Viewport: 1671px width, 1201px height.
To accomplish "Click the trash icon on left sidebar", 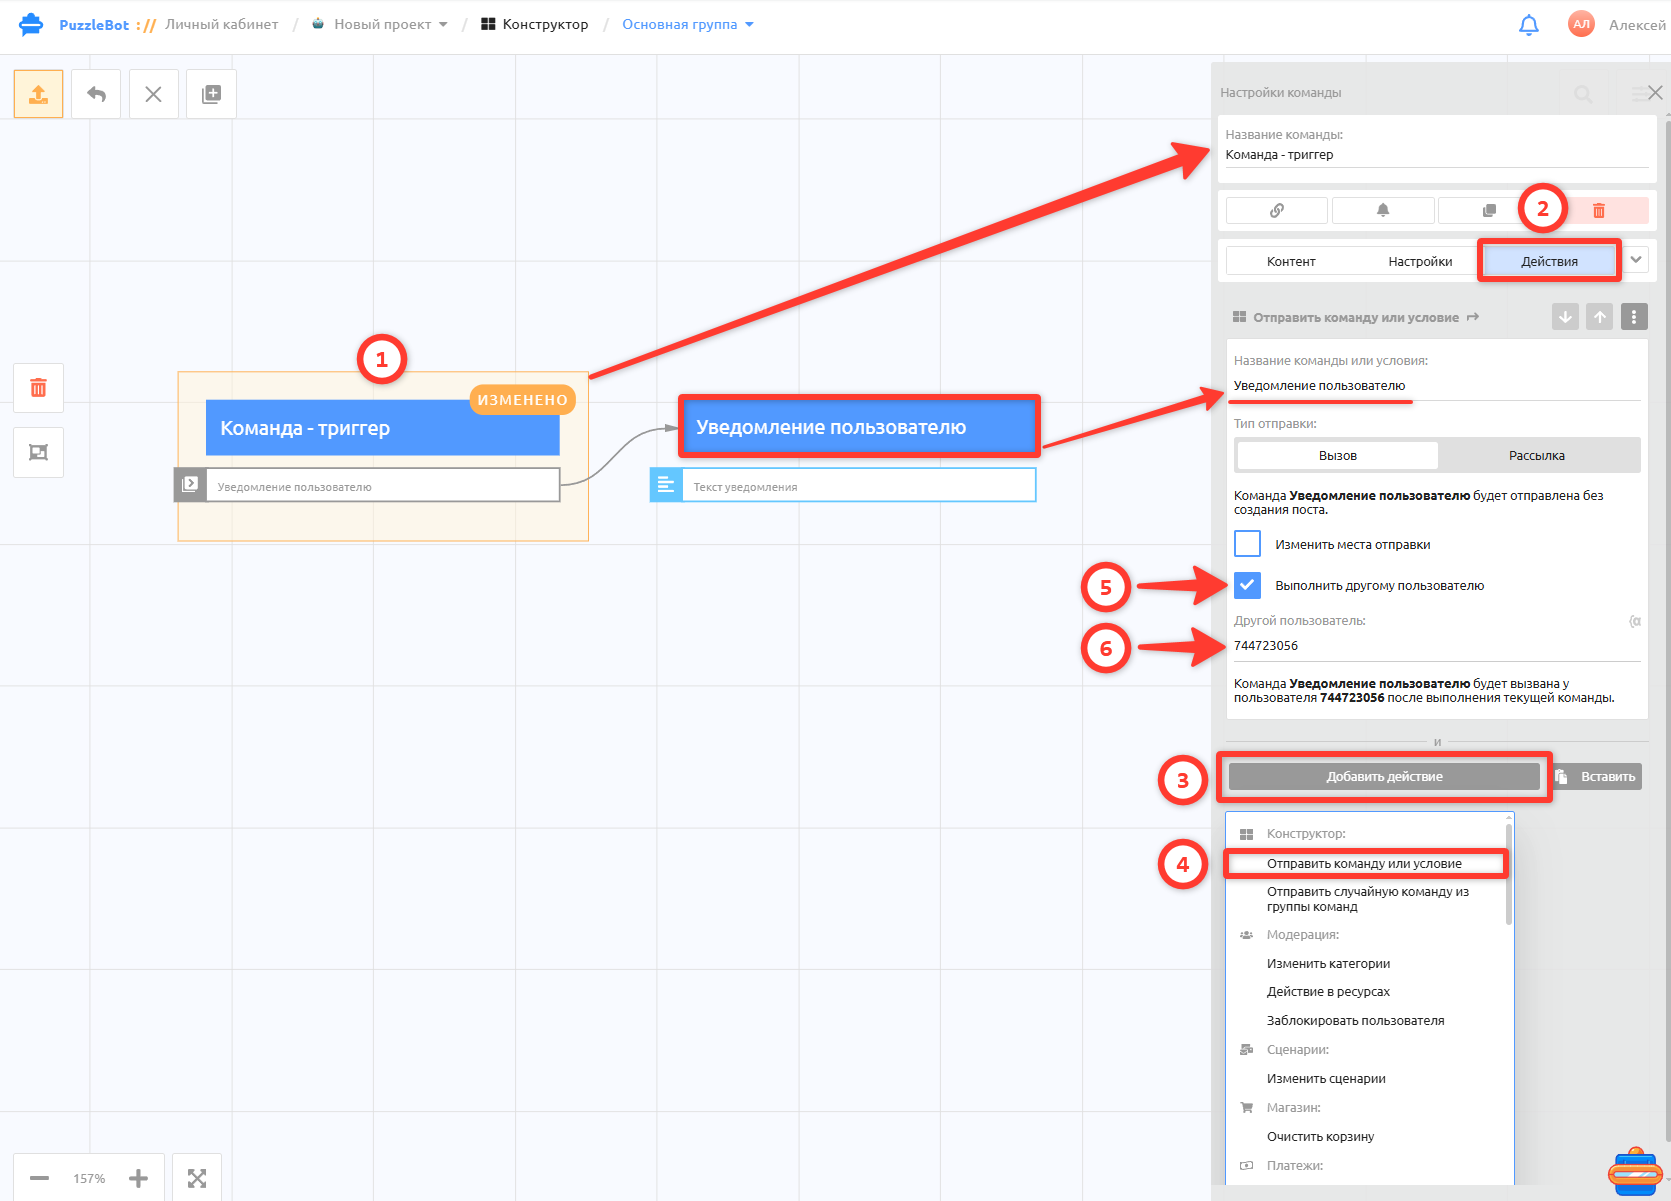I will pos(38,388).
